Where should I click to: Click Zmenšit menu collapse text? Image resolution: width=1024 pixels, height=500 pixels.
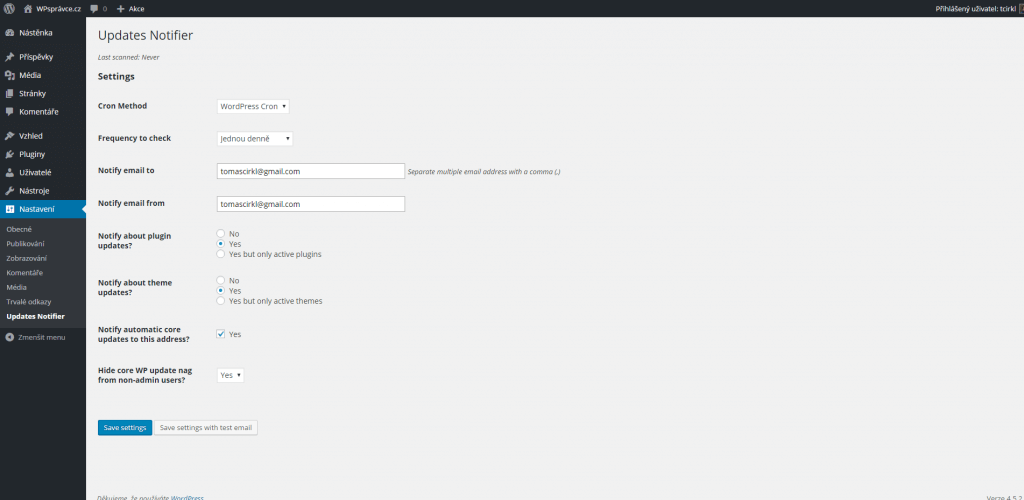point(42,337)
